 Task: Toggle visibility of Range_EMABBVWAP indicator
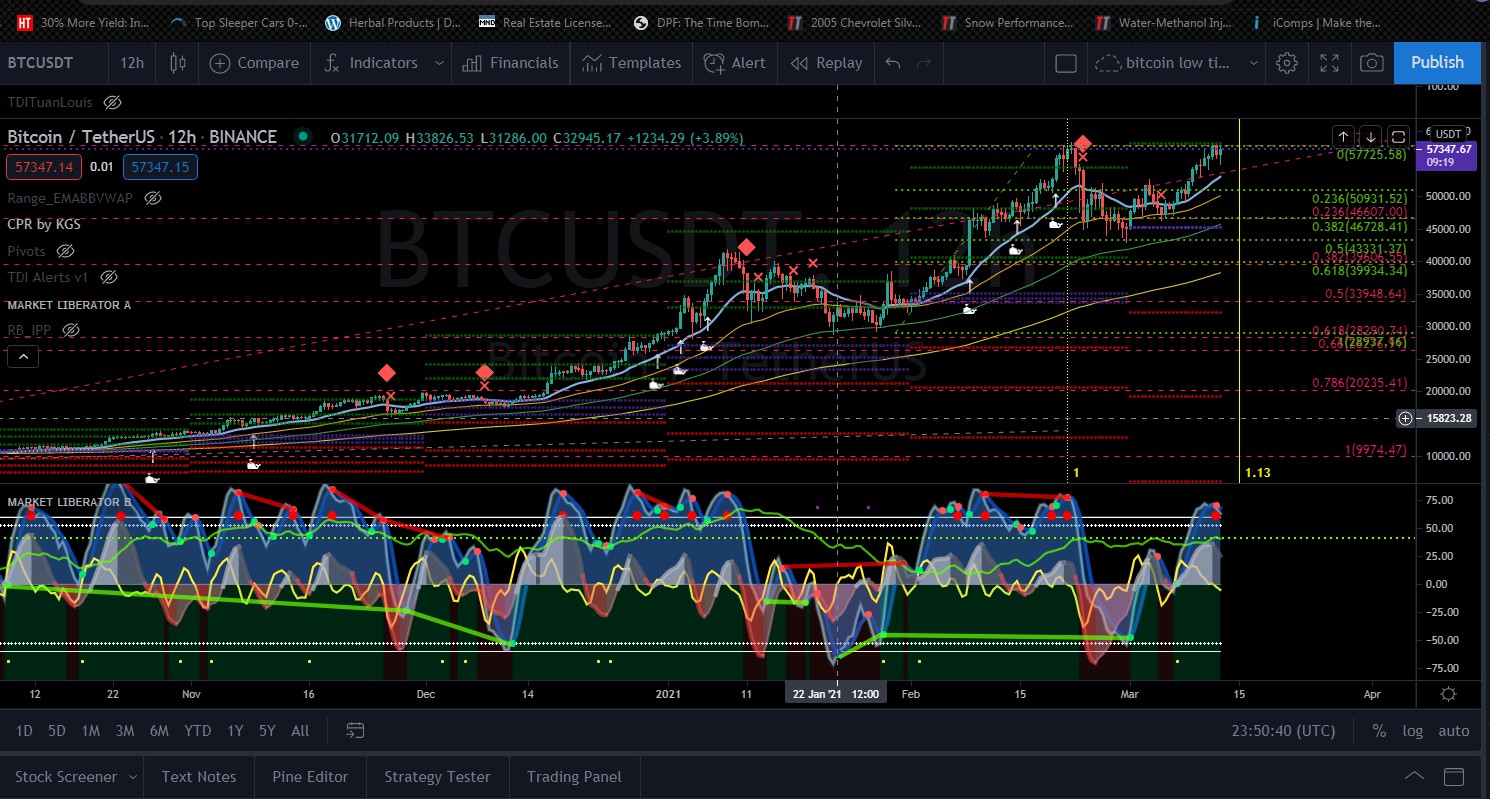pyautogui.click(x=153, y=198)
